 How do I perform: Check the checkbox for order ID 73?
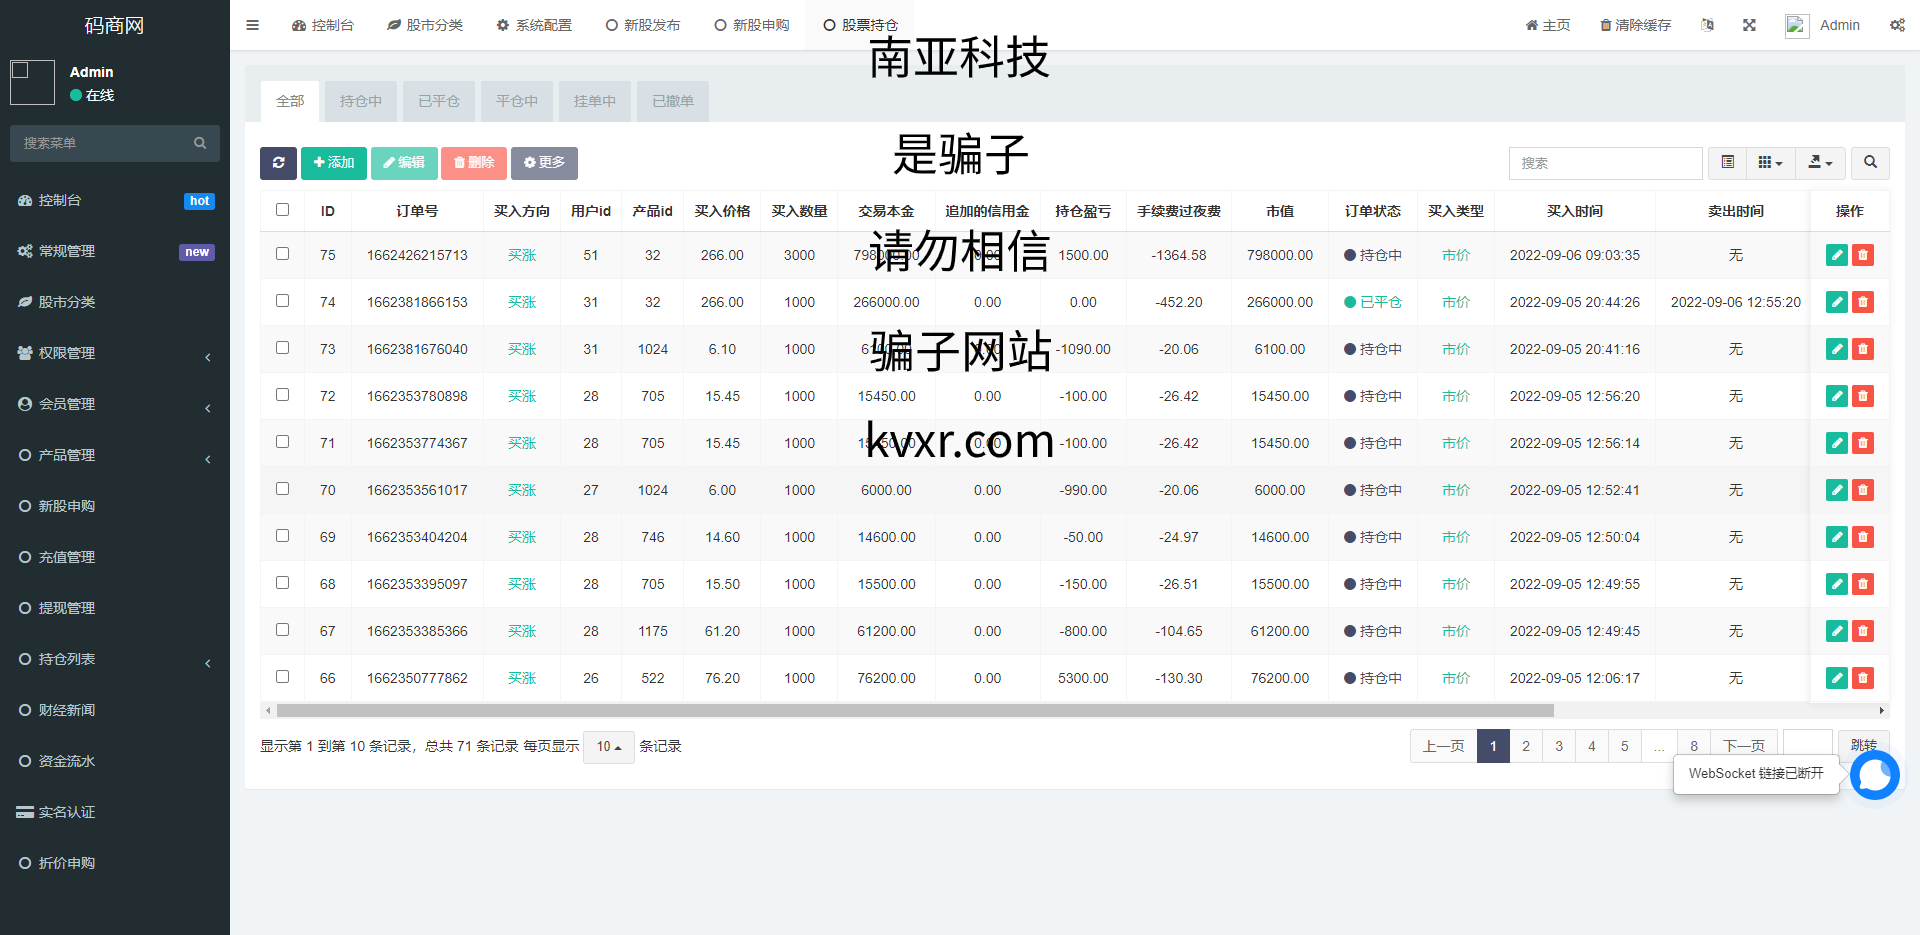coord(282,348)
